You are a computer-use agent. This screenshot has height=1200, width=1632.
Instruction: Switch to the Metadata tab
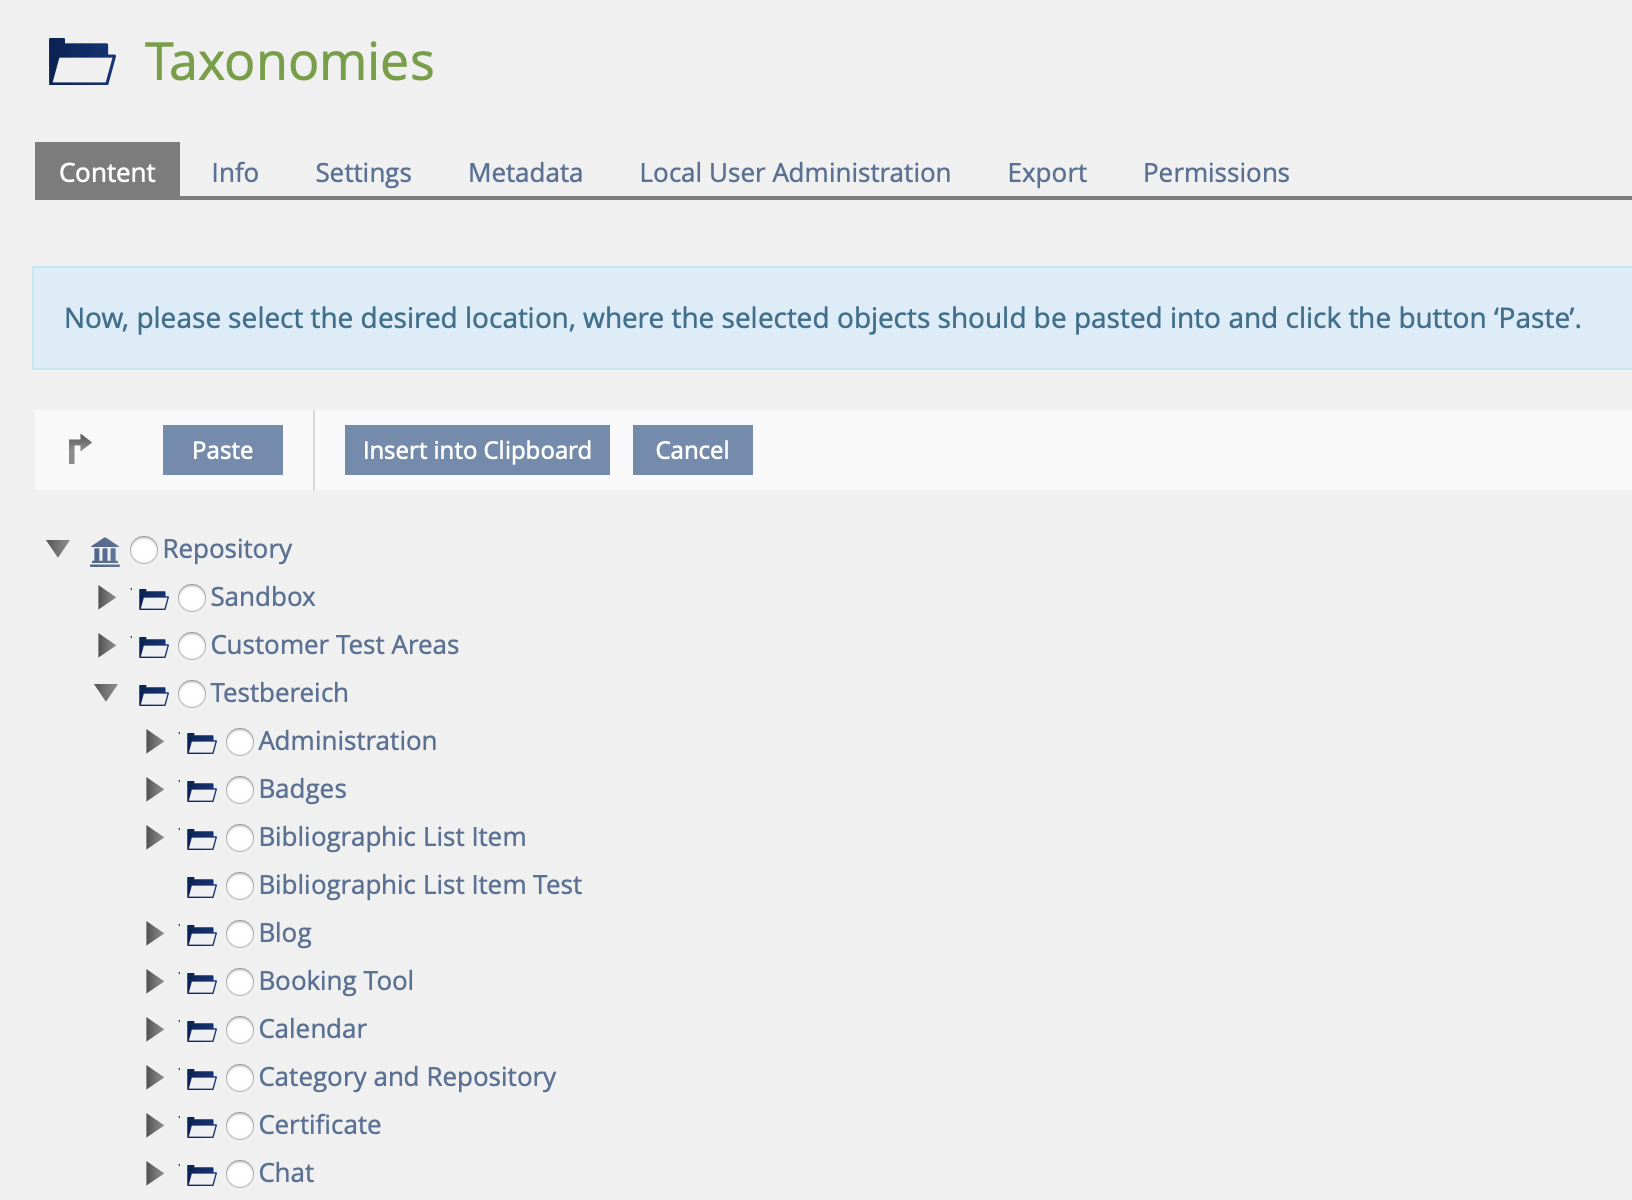[x=525, y=173]
